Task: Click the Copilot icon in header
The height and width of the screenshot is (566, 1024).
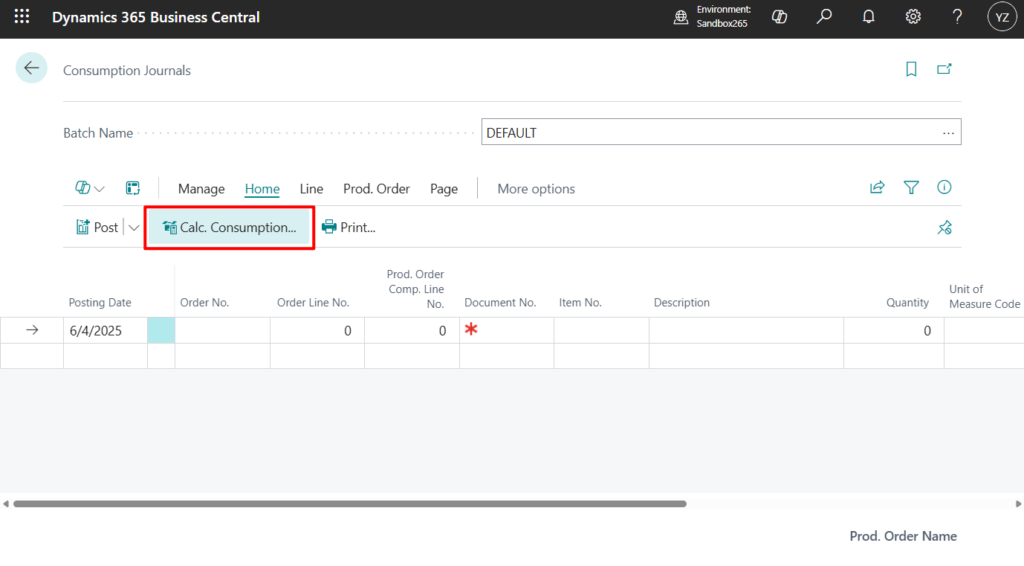Action: coord(781,17)
